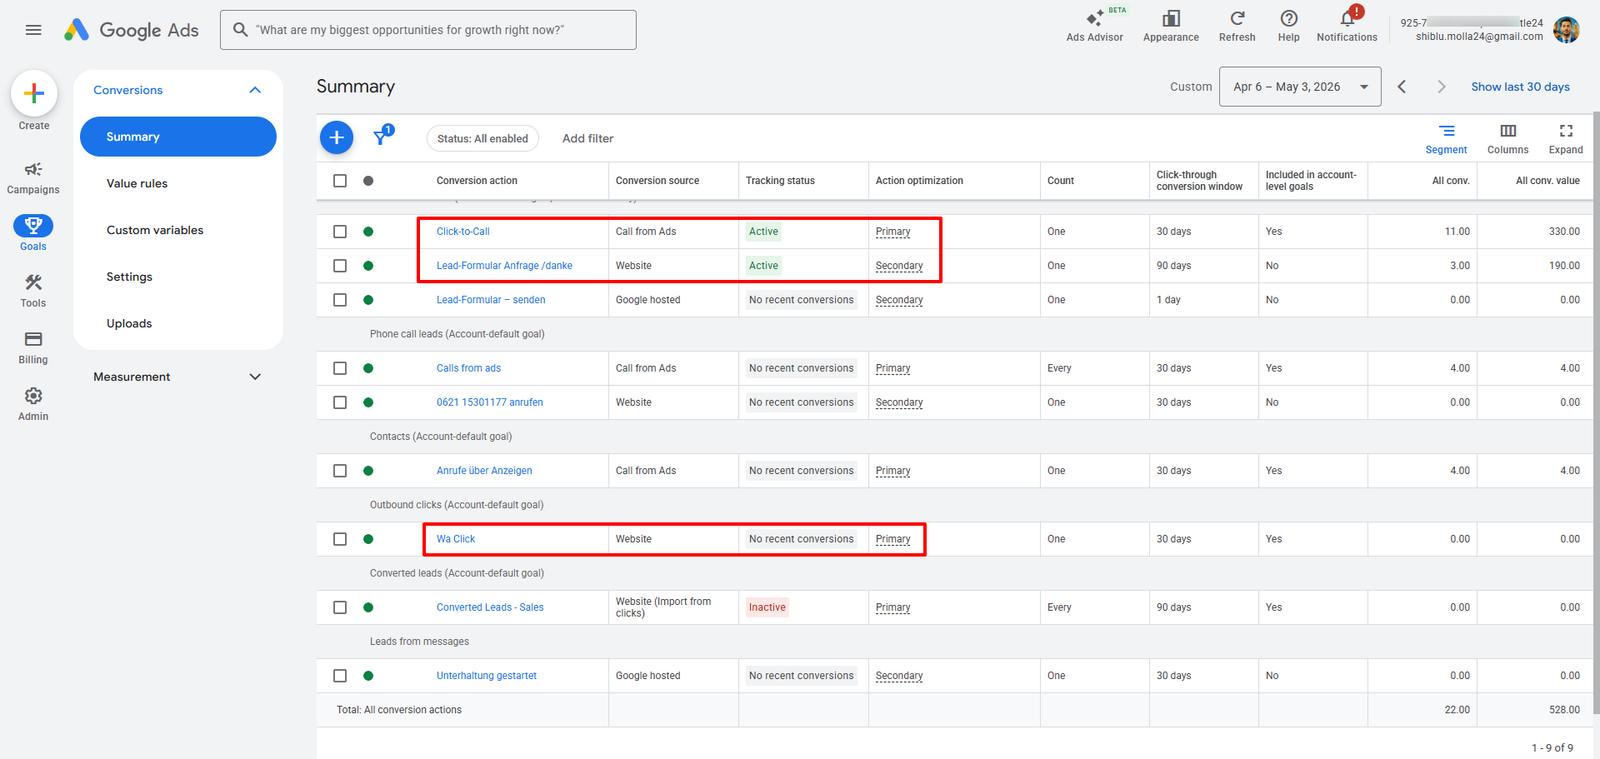Open Custom variables page
Viewport: 1600px width, 759px height.
(x=155, y=230)
